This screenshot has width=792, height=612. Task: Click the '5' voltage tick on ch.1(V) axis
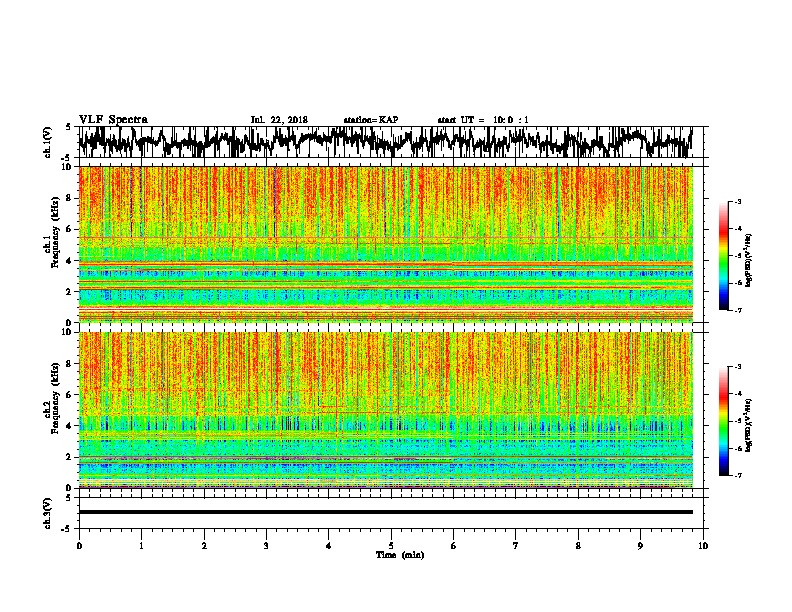coord(68,127)
